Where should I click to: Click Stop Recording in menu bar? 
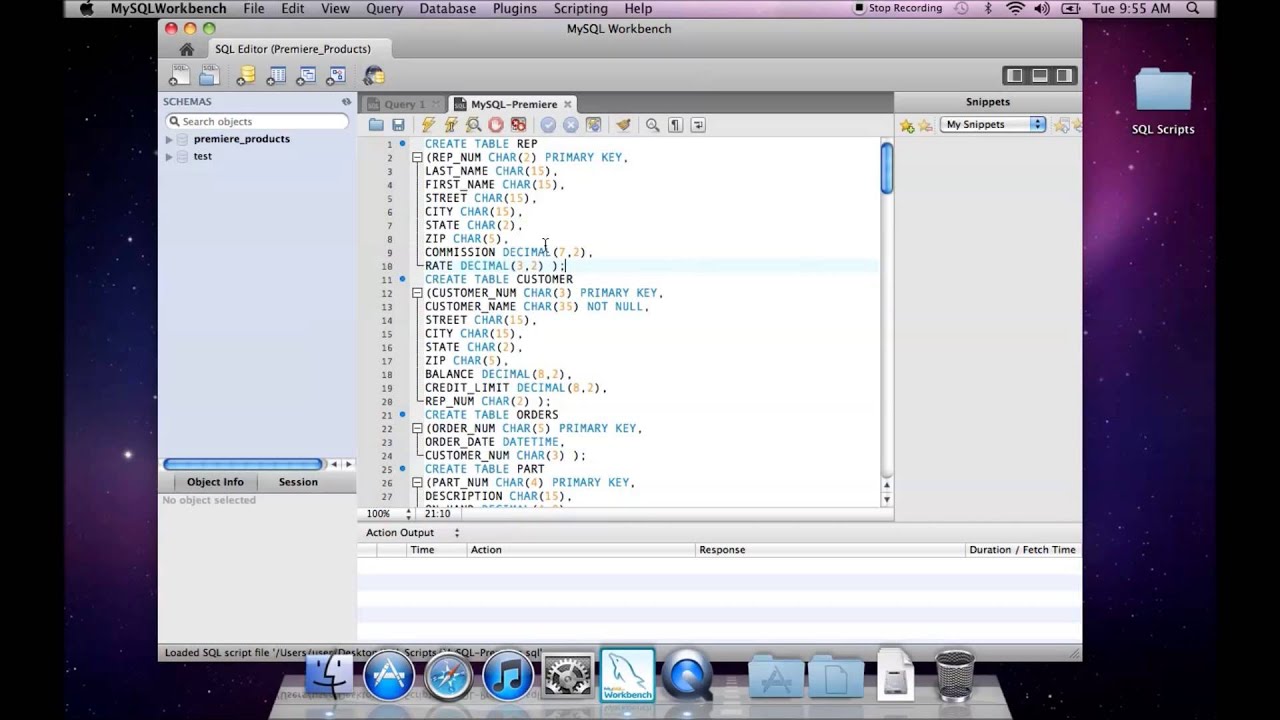point(897,9)
